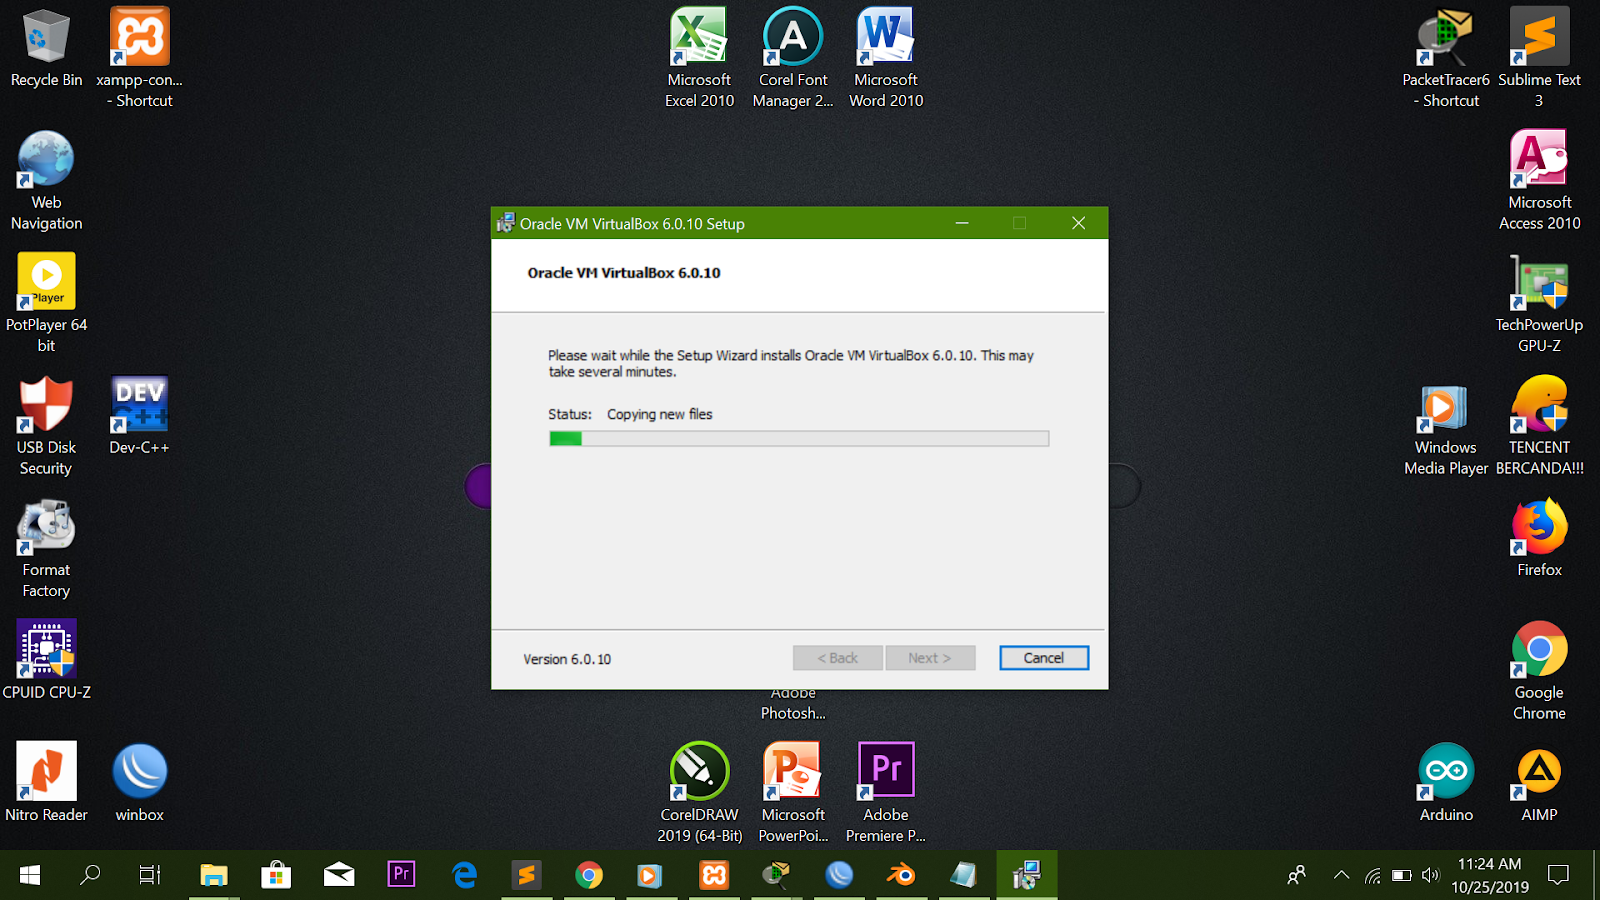Screen dimensions: 1600x900
Task: Open PotPlayer 64 bit desktop icon
Action: click(x=46, y=303)
